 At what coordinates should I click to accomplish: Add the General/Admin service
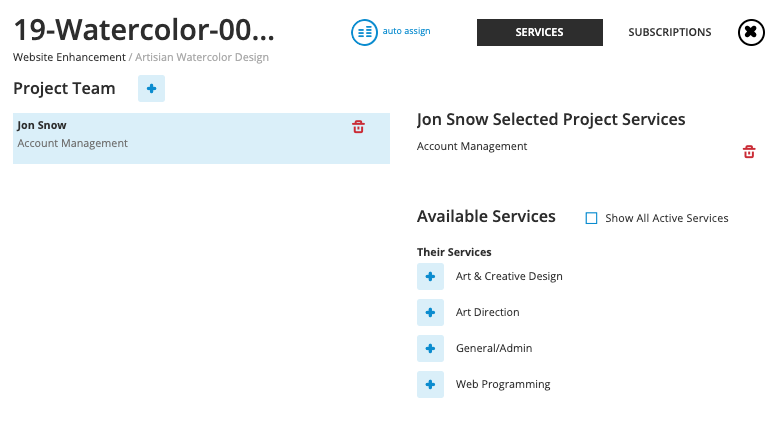[x=430, y=349]
